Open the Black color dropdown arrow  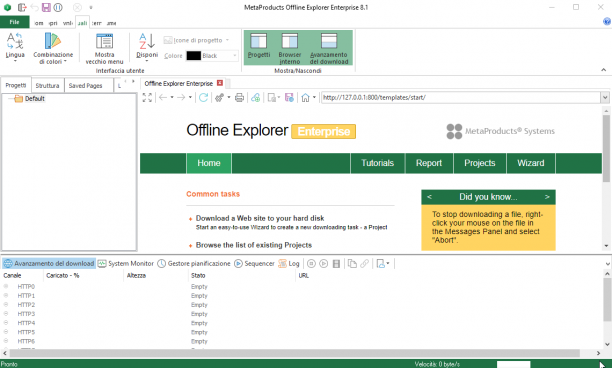coord(235,56)
